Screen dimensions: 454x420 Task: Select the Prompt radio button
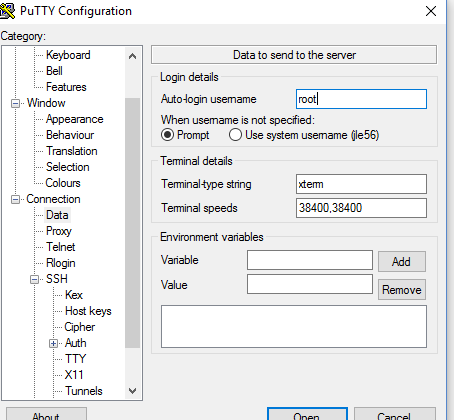[167, 135]
